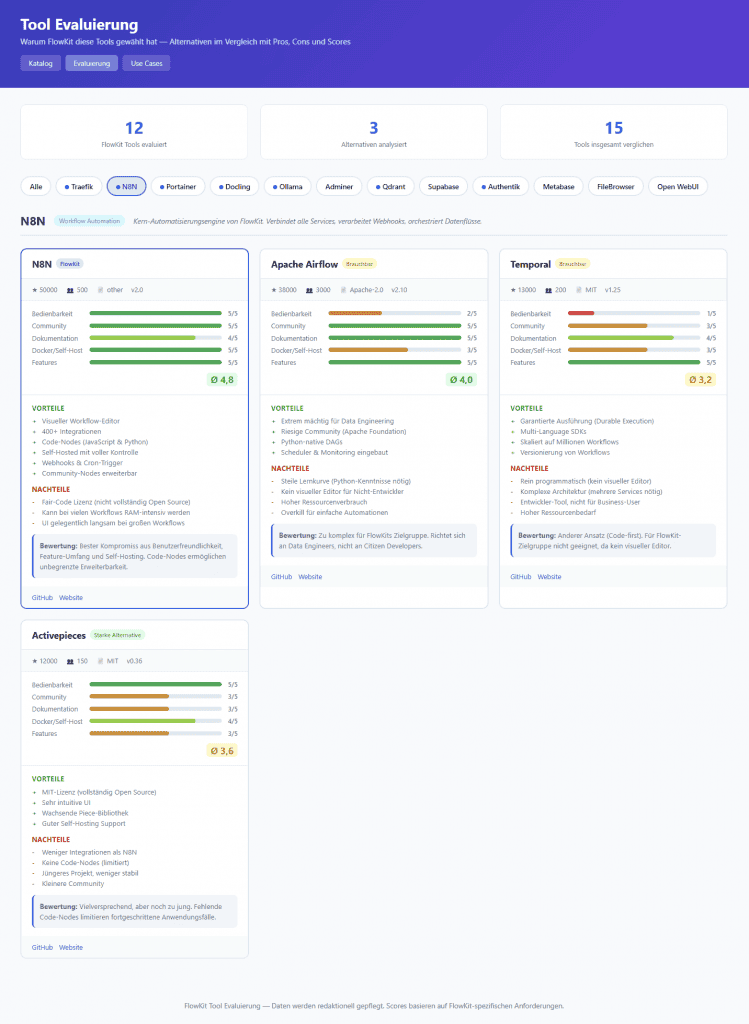
Task: Click the Bedienbarkeit score bar for Temporal
Action: (x=633, y=313)
